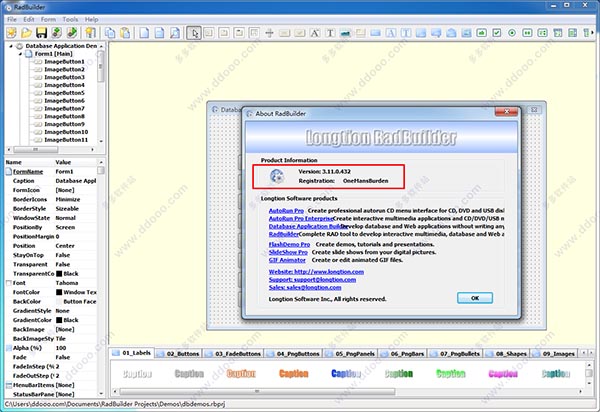This screenshot has width=600, height=412.
Task: Select the checkbox component icon
Action: tap(497, 33)
